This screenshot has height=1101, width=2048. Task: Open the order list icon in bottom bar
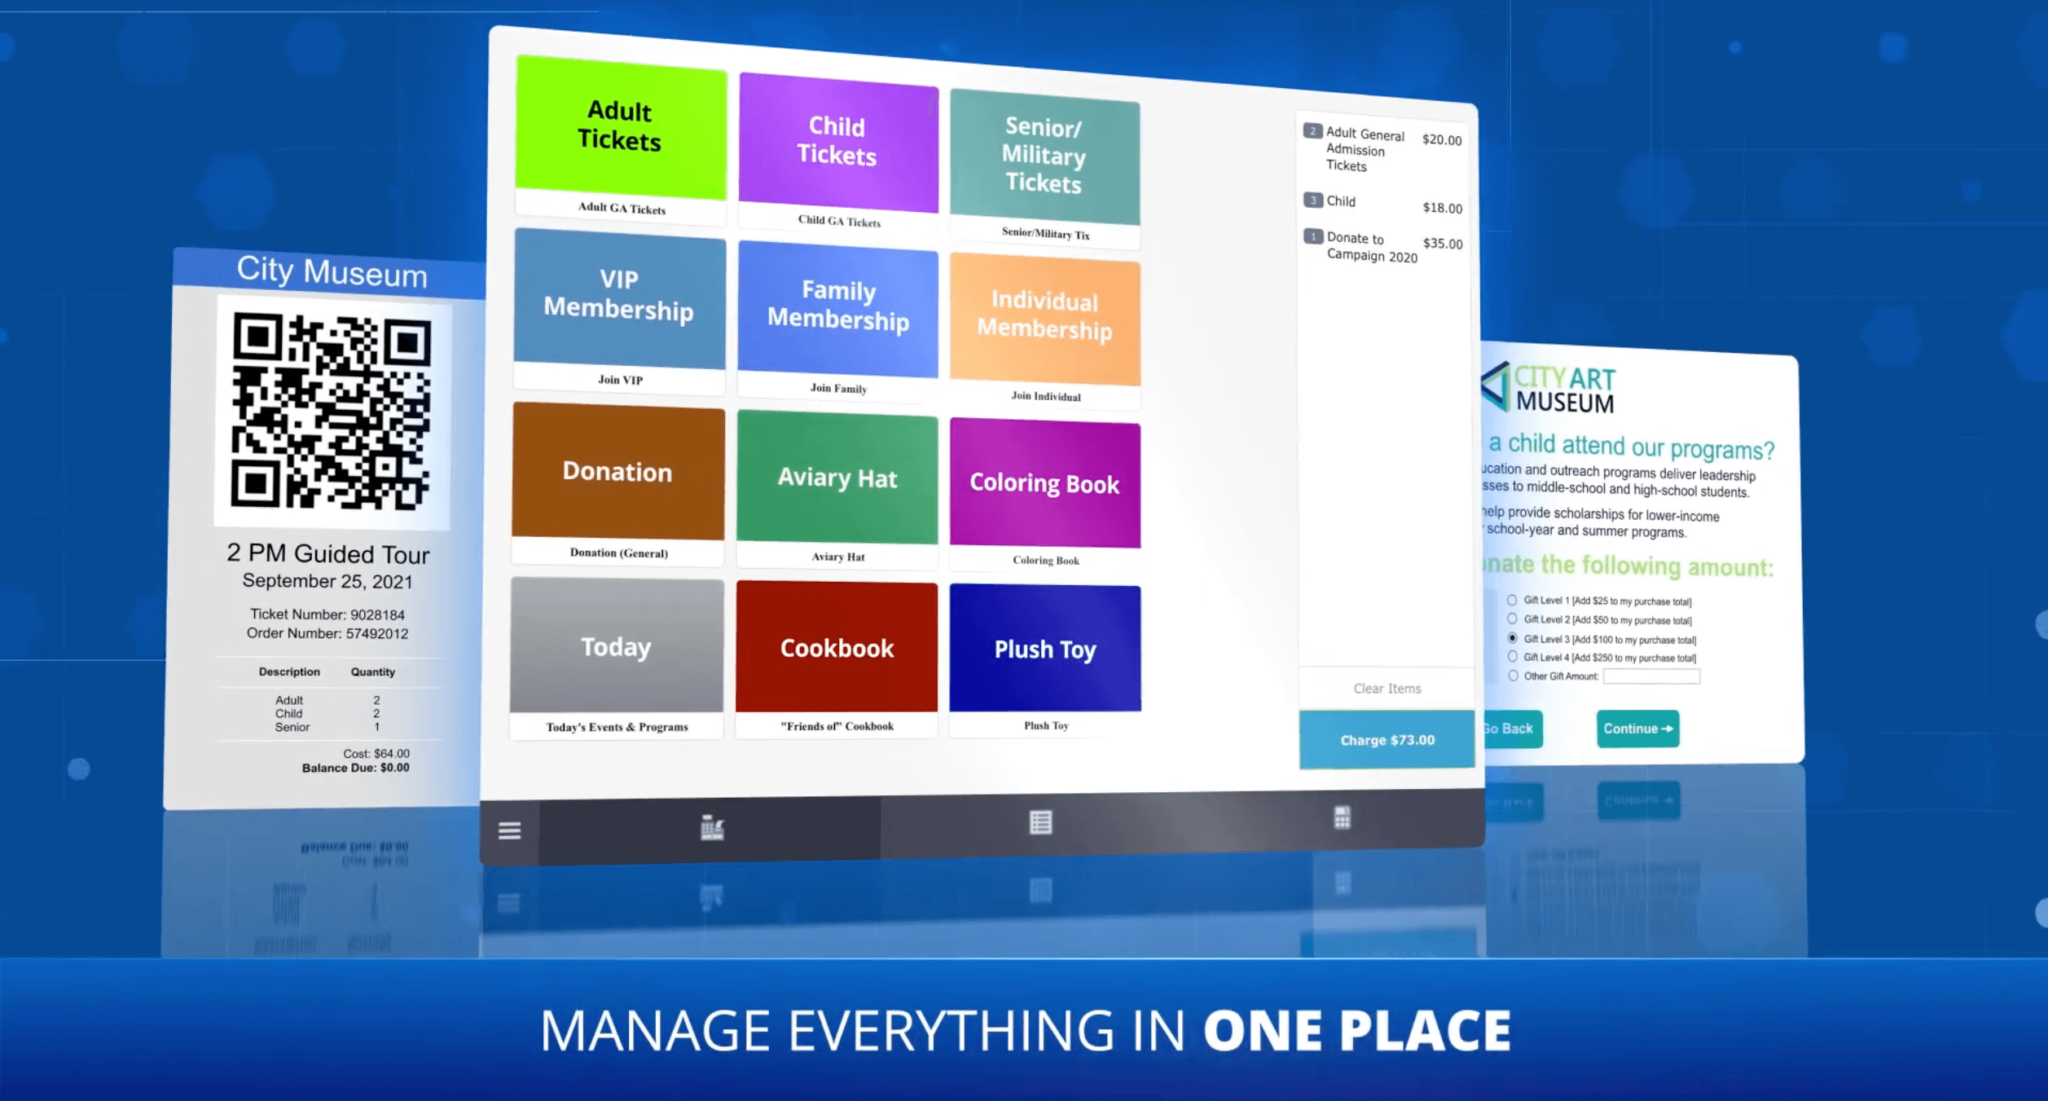(x=1040, y=821)
